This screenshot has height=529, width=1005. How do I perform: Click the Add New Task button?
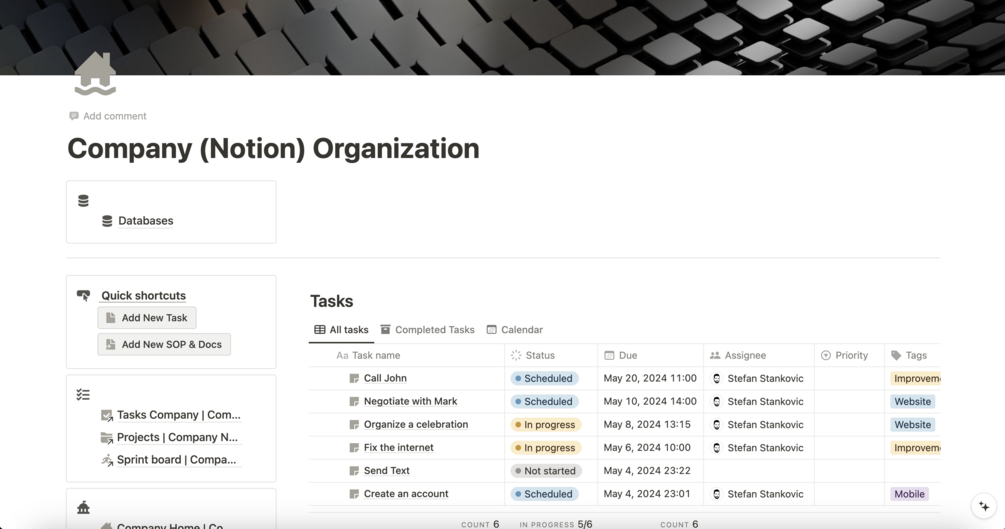click(147, 318)
